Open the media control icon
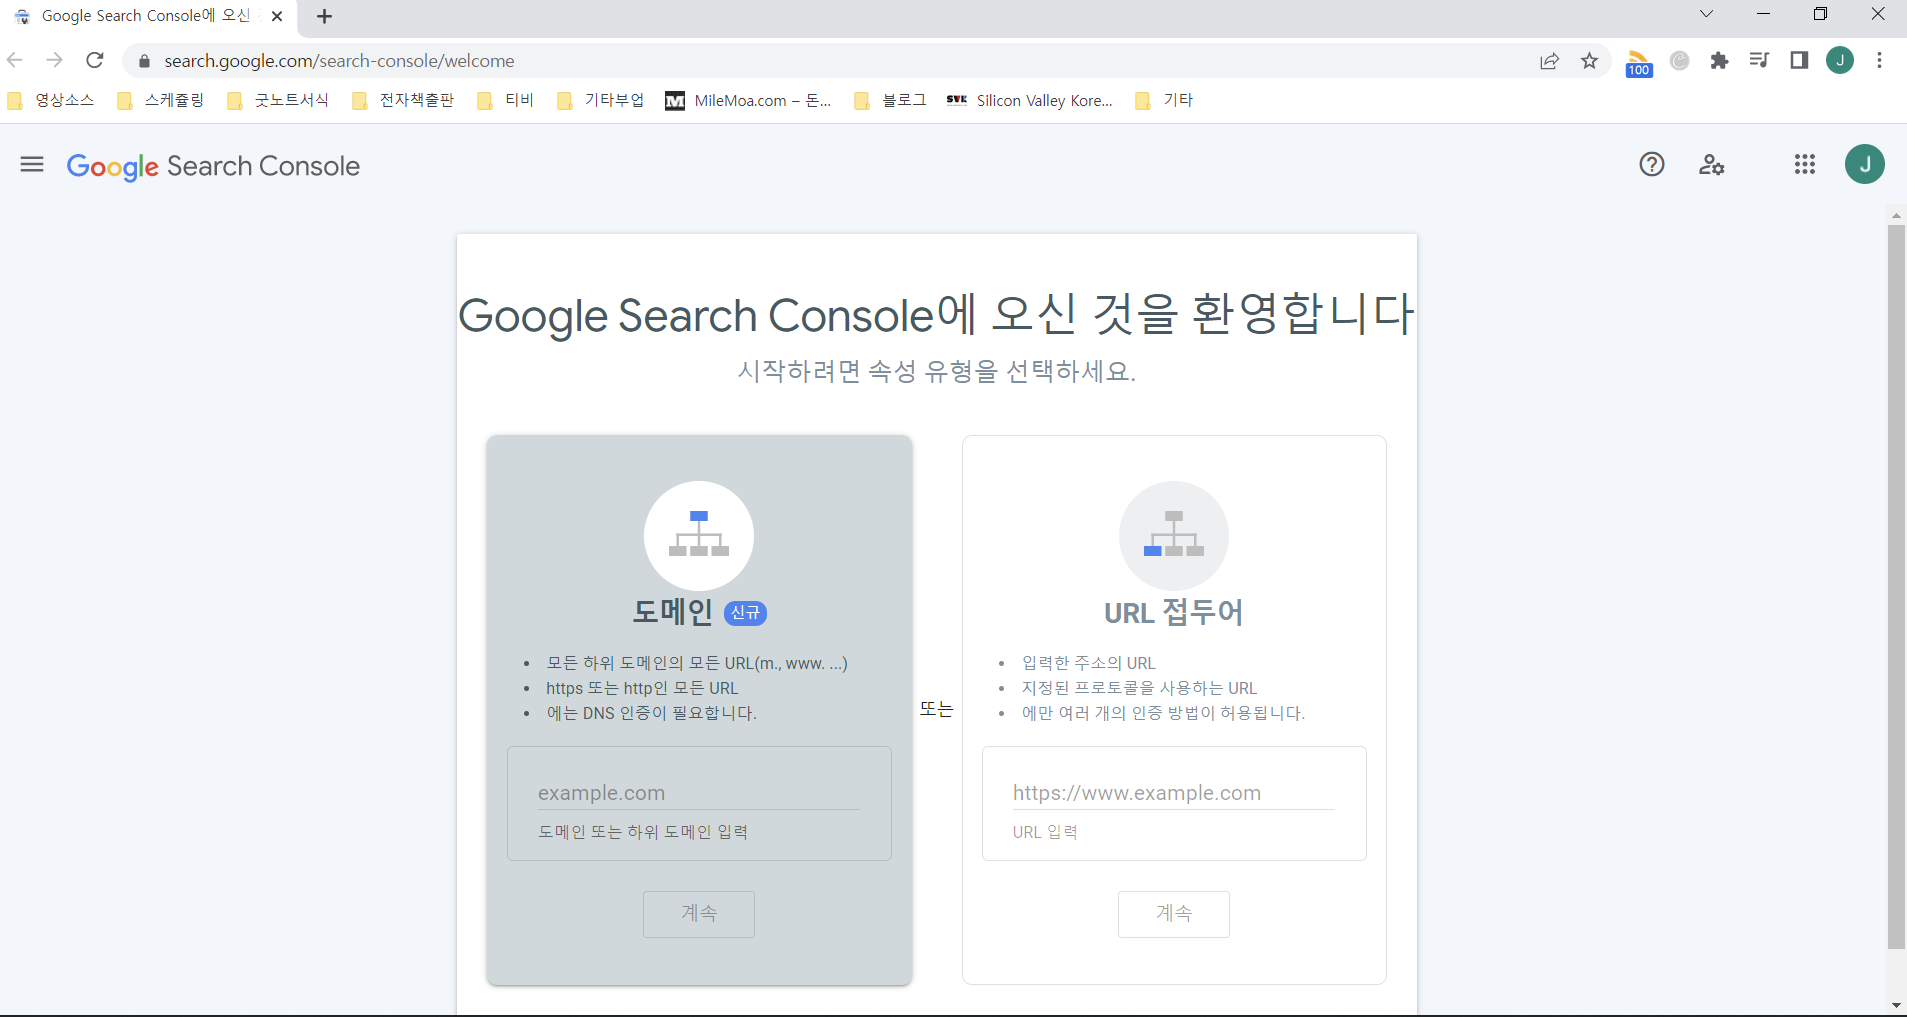The width and height of the screenshot is (1907, 1017). (1759, 61)
